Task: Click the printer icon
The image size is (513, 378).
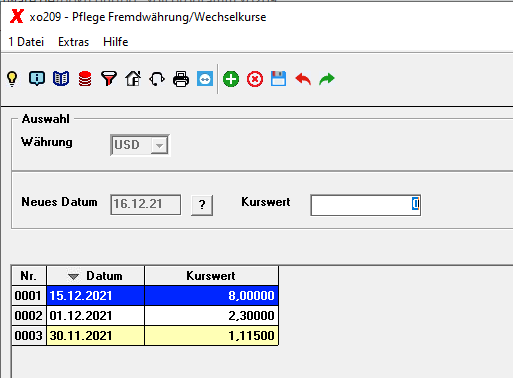Action: pos(181,79)
